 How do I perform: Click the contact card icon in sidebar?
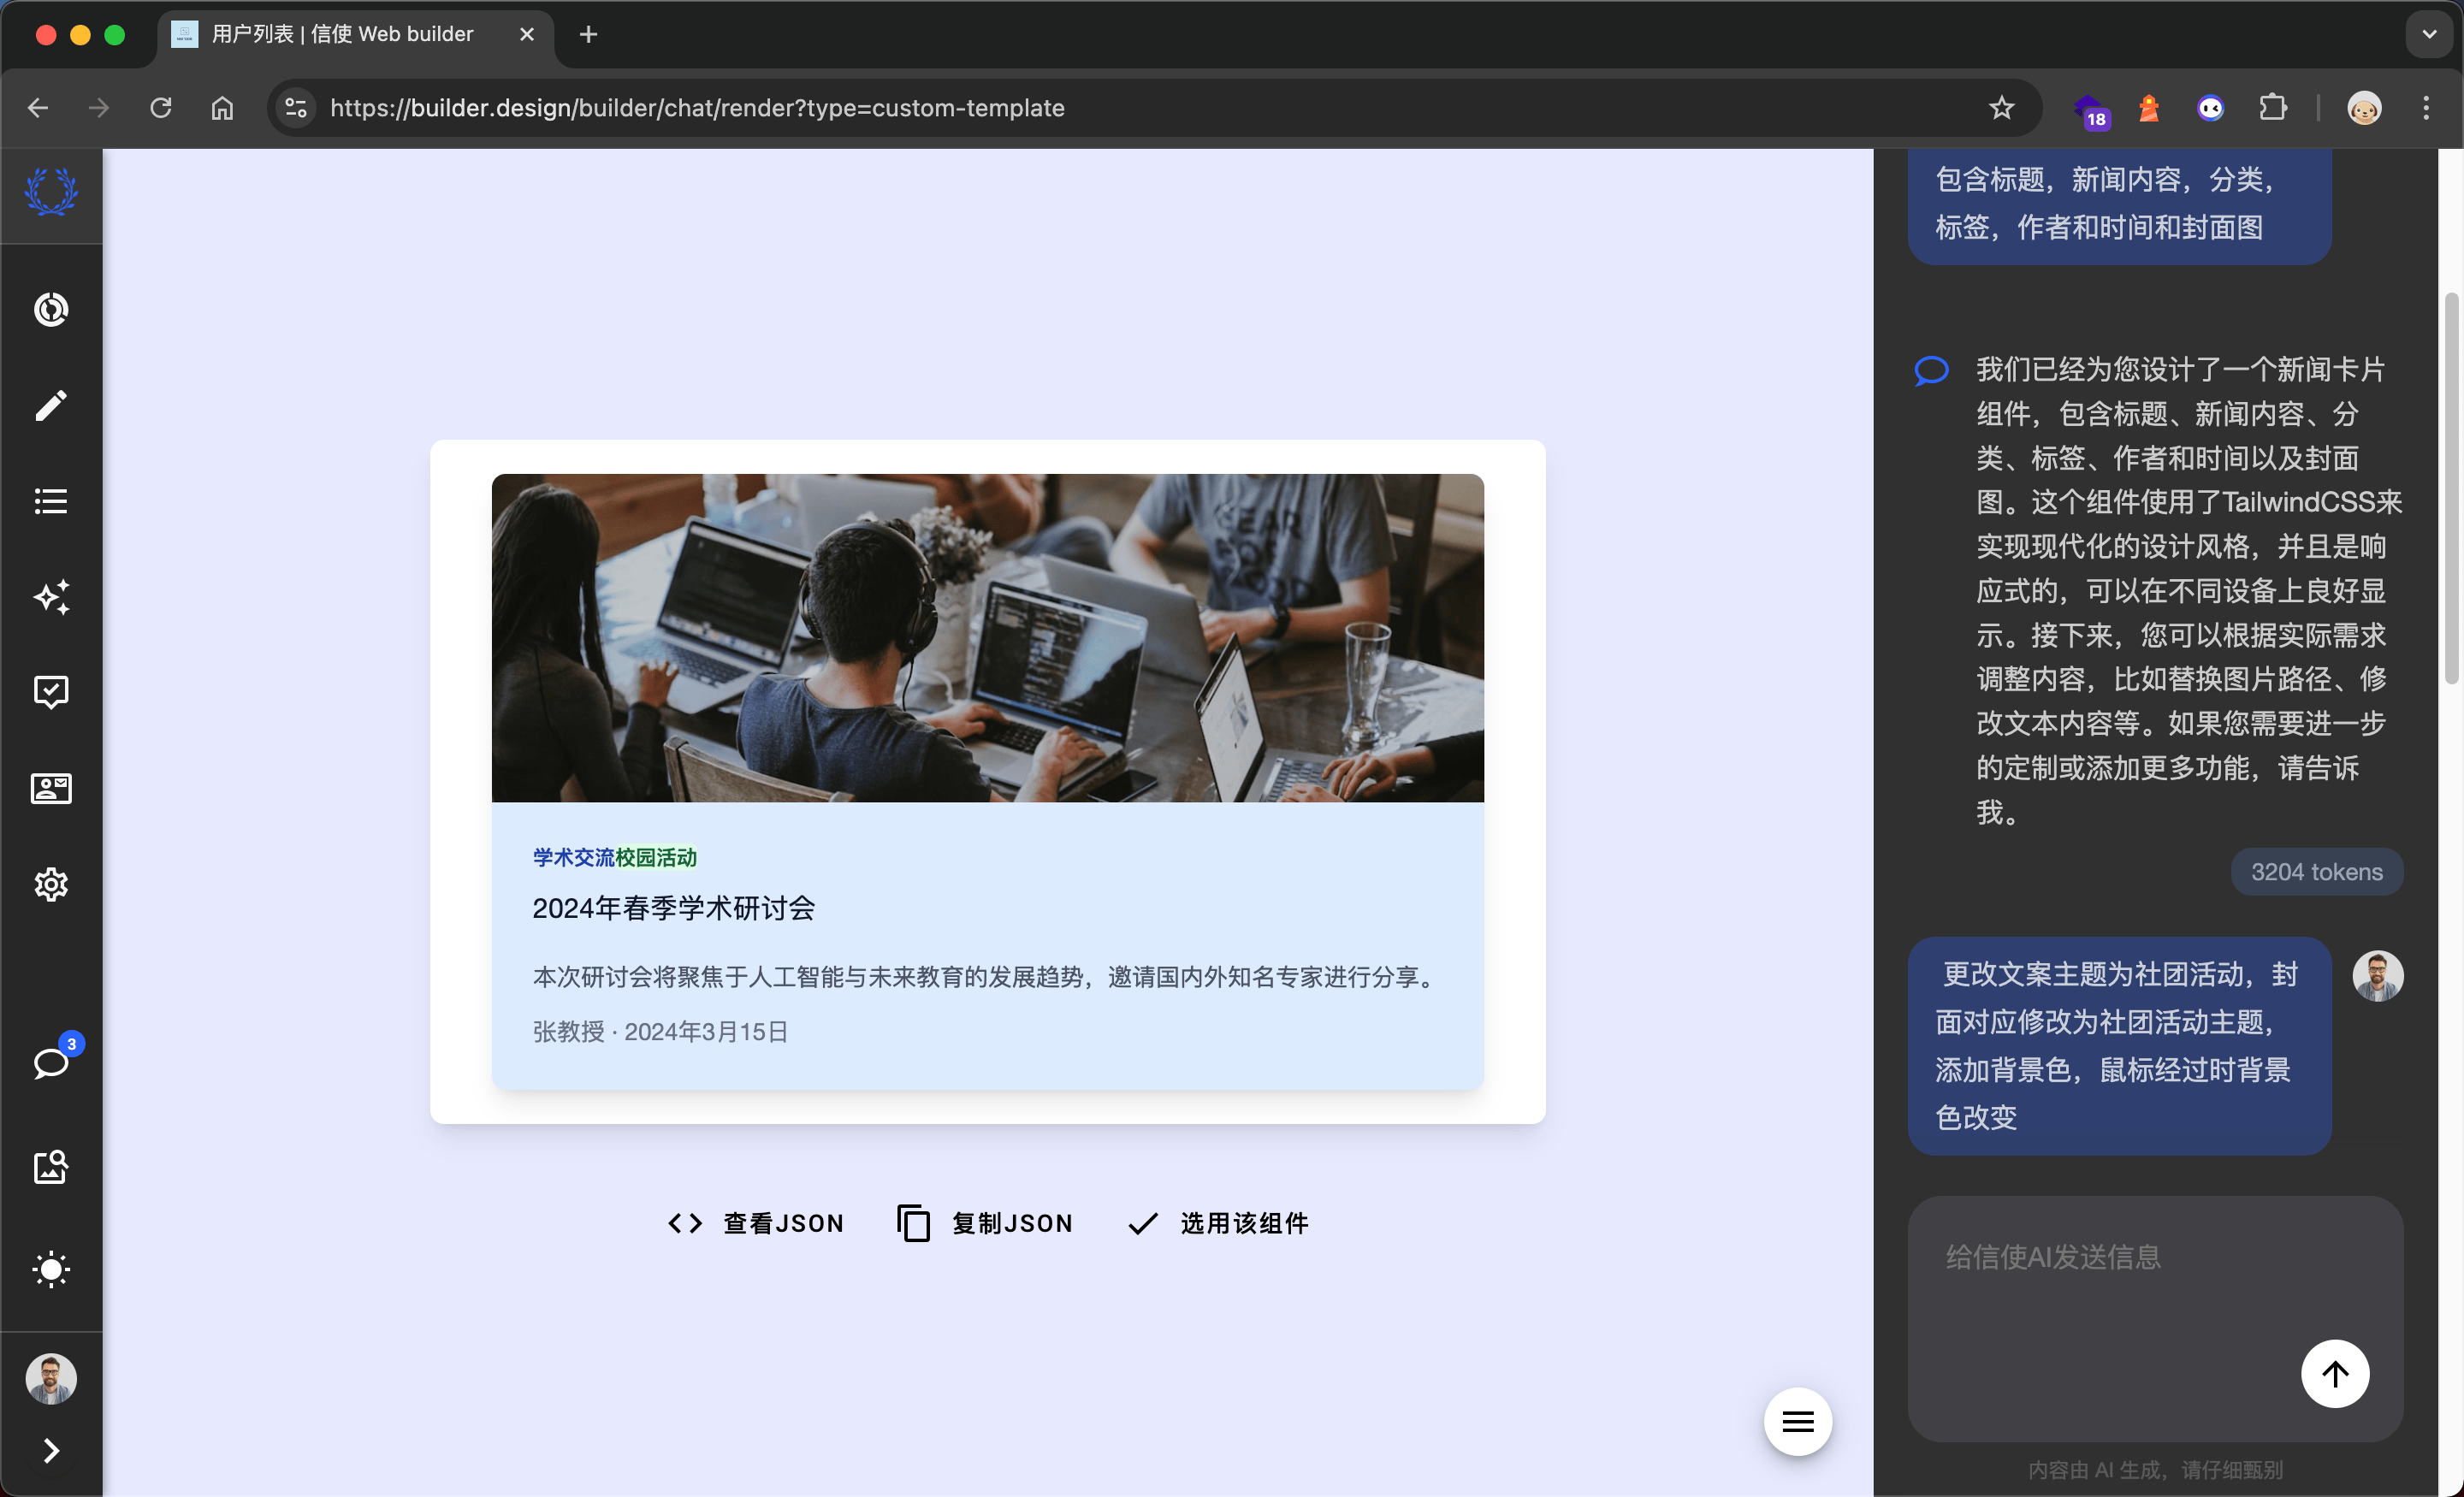point(51,788)
